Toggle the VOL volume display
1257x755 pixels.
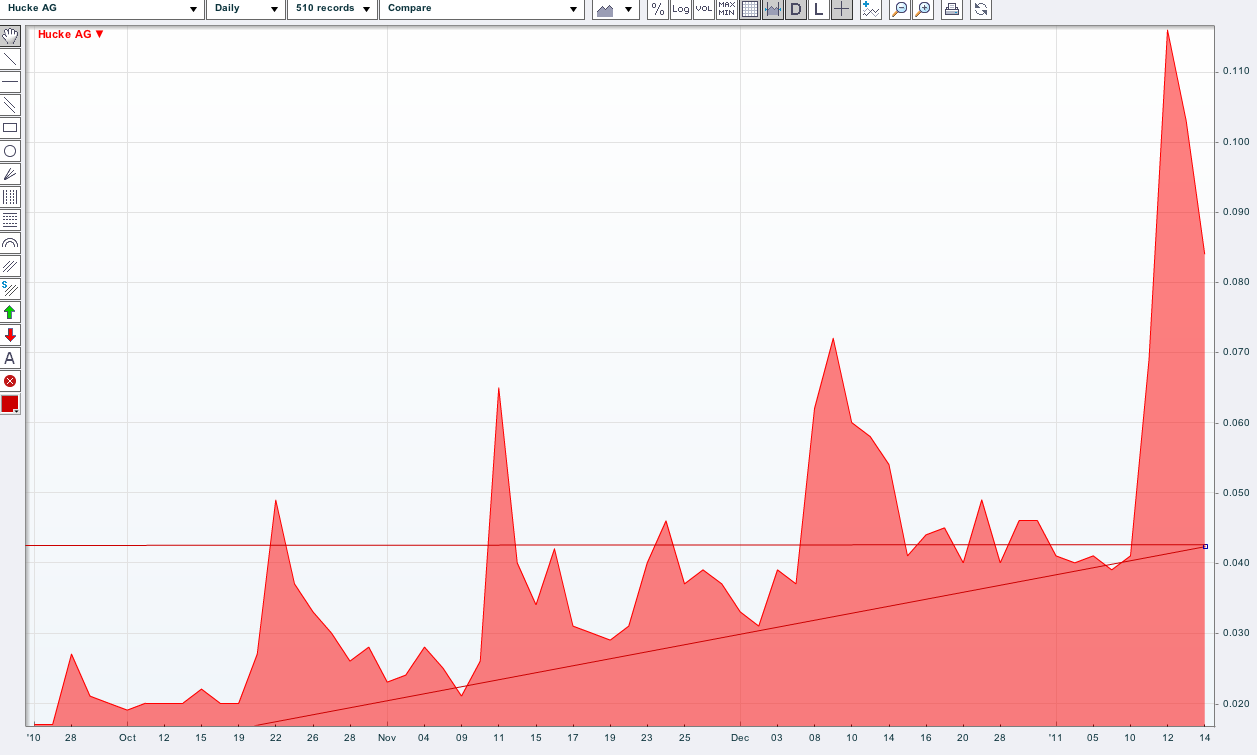coord(704,10)
